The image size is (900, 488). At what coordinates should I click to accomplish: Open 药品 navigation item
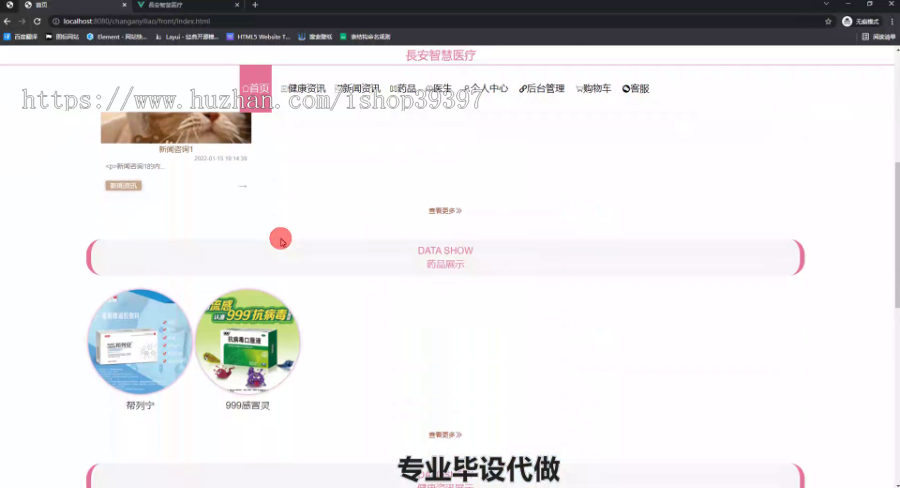click(x=403, y=88)
